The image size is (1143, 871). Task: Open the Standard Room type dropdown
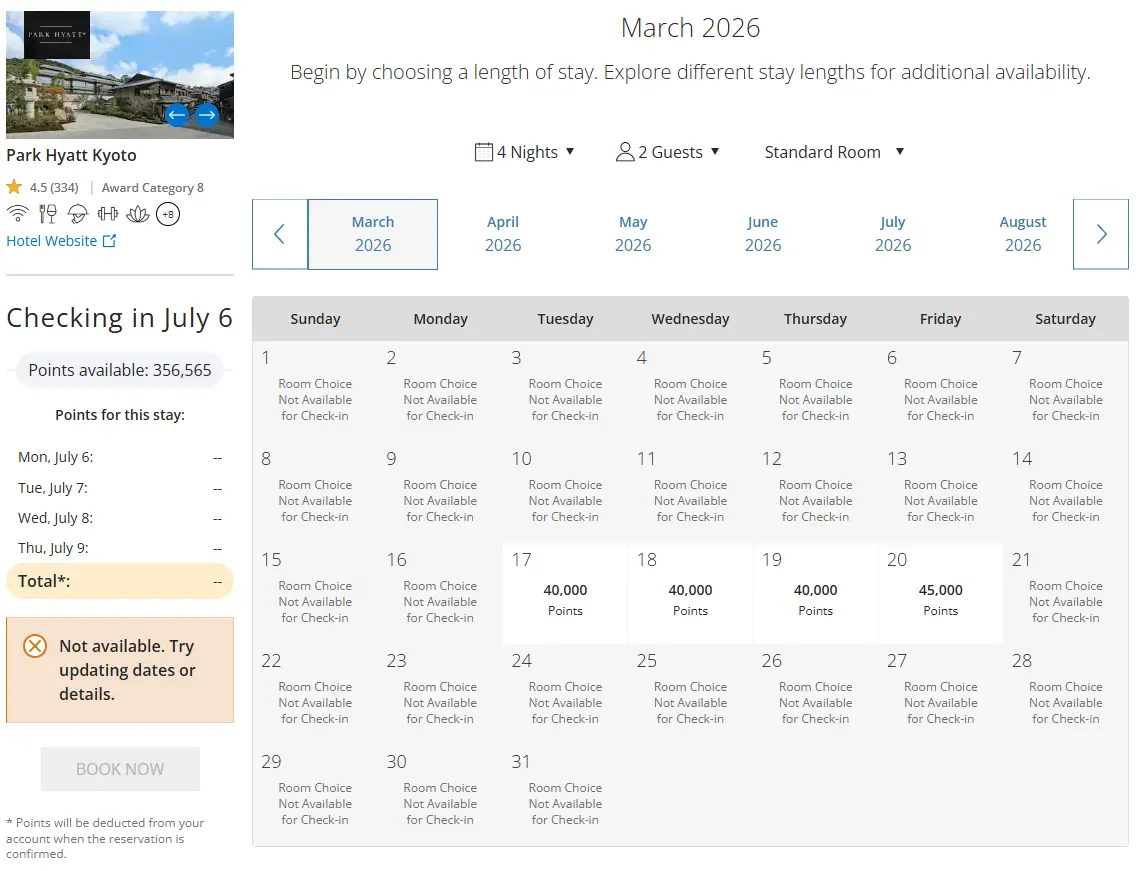(834, 152)
